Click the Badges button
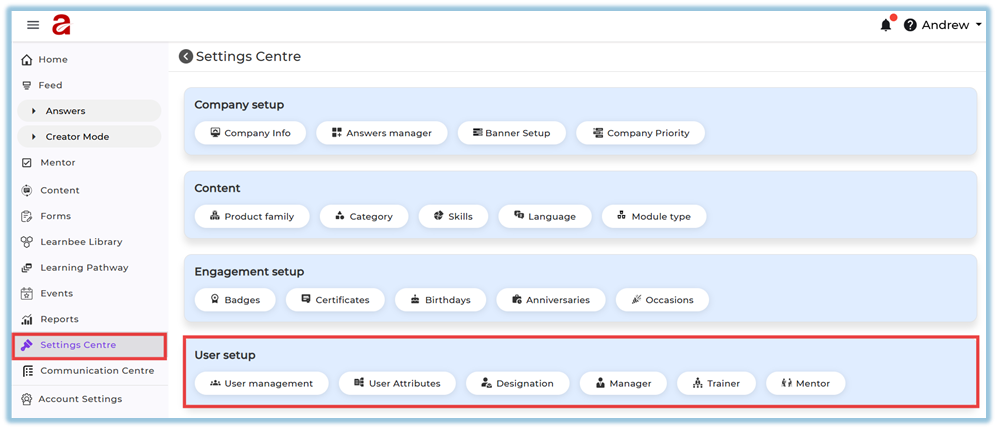This screenshot has width=997, height=429. 233,299
